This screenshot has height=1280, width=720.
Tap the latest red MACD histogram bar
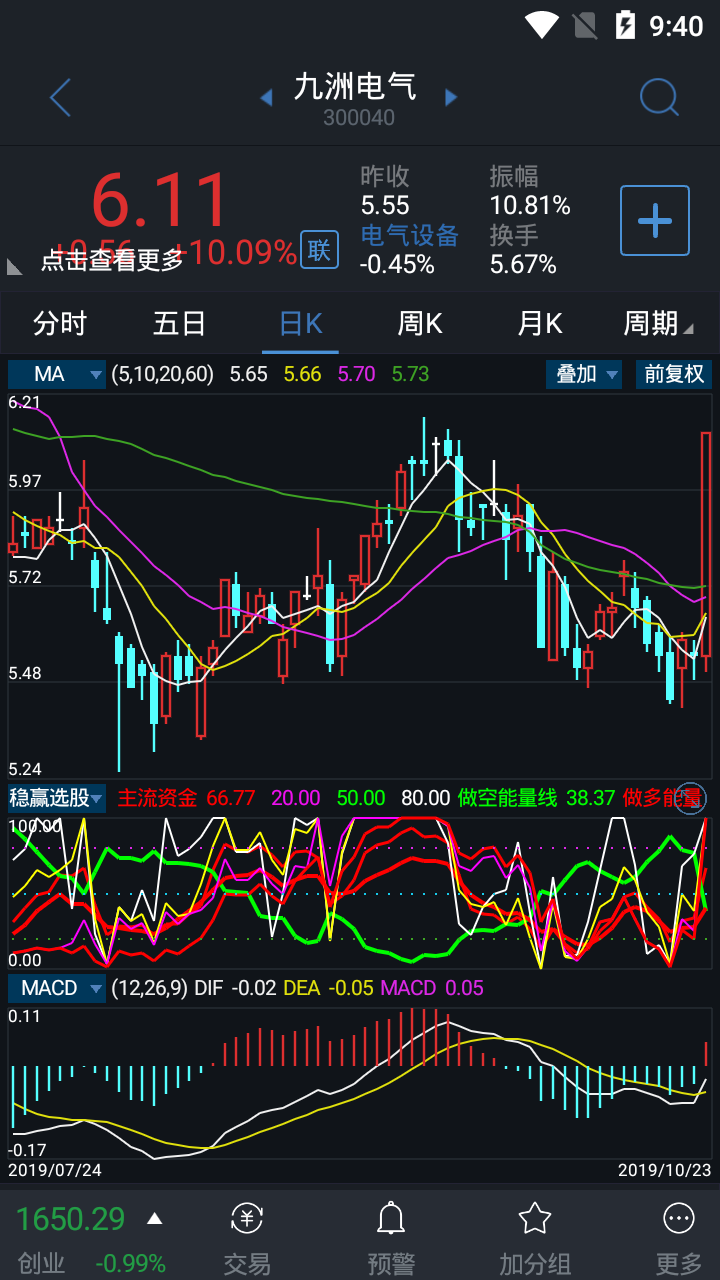pos(706,1053)
